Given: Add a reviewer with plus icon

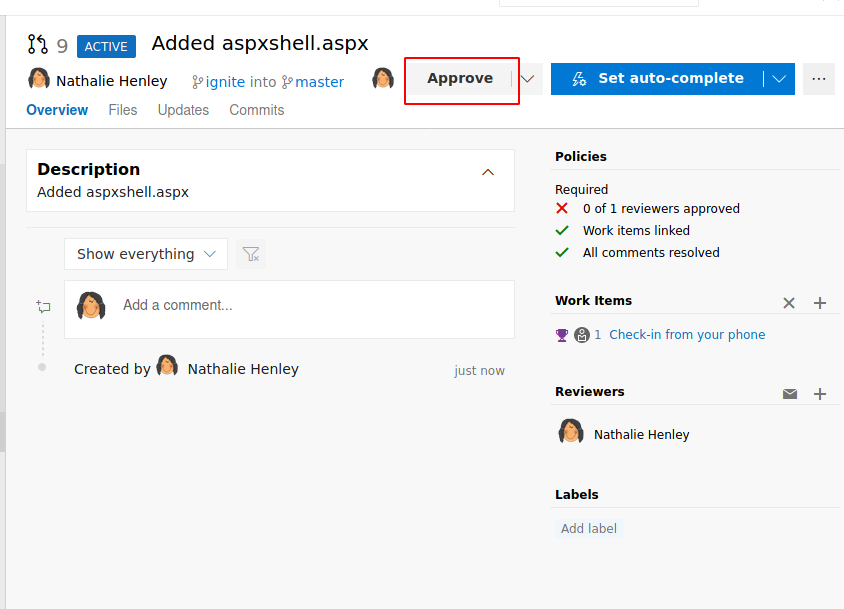Looking at the screenshot, I should (820, 394).
